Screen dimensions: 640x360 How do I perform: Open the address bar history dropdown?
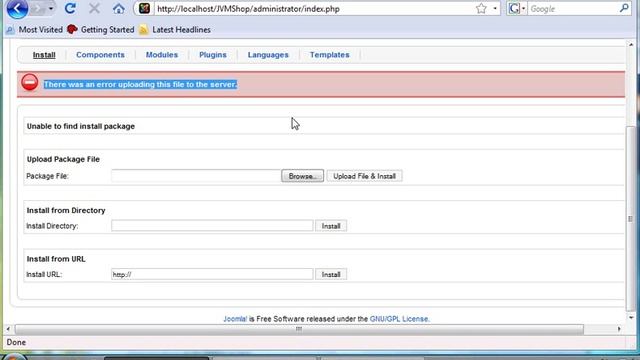click(x=495, y=9)
